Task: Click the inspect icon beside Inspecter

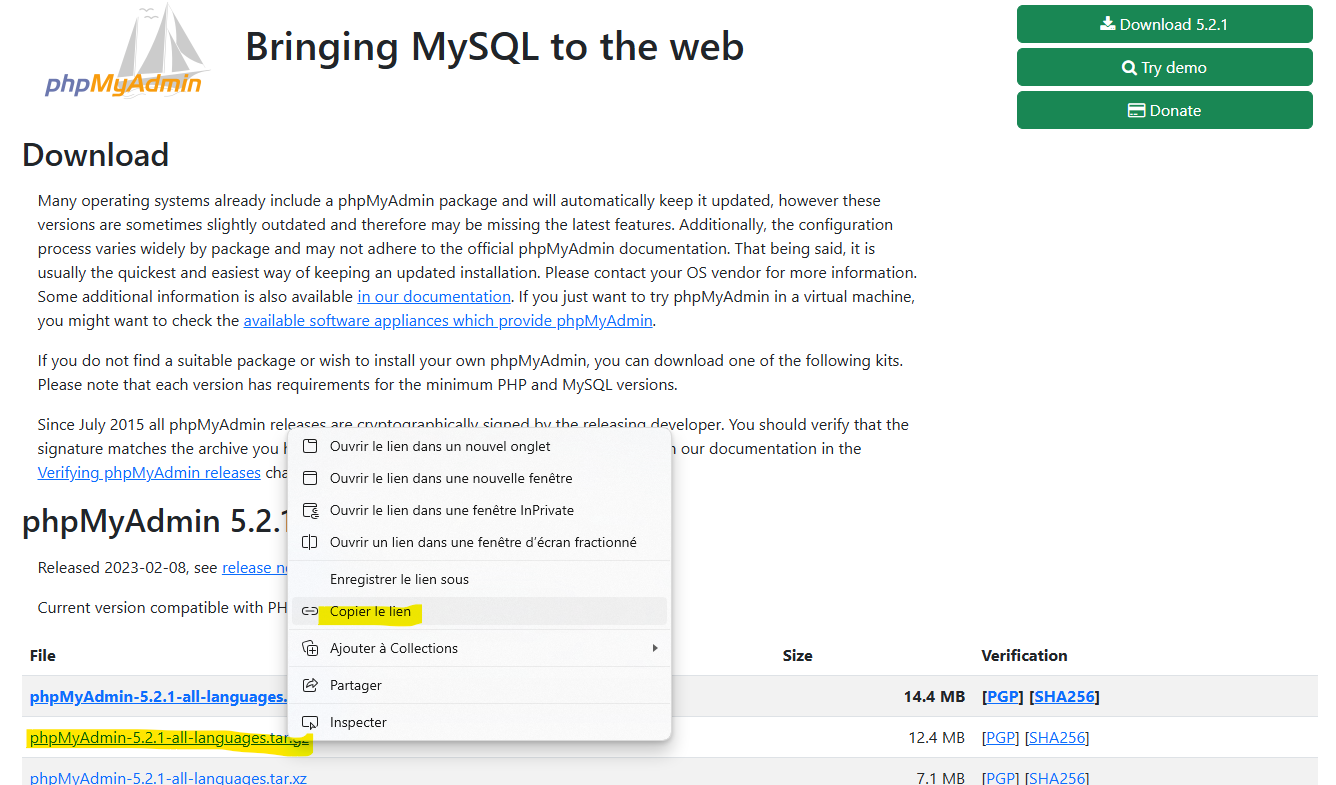Action: [x=310, y=722]
